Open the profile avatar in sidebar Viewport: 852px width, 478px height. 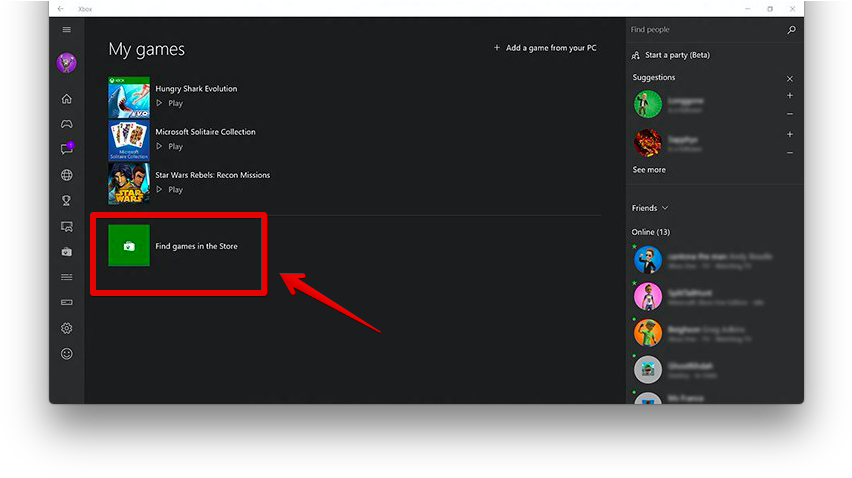click(66, 63)
